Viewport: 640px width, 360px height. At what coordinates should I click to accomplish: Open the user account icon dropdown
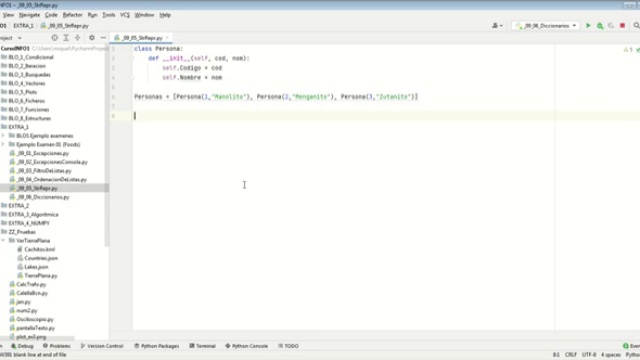point(497,26)
